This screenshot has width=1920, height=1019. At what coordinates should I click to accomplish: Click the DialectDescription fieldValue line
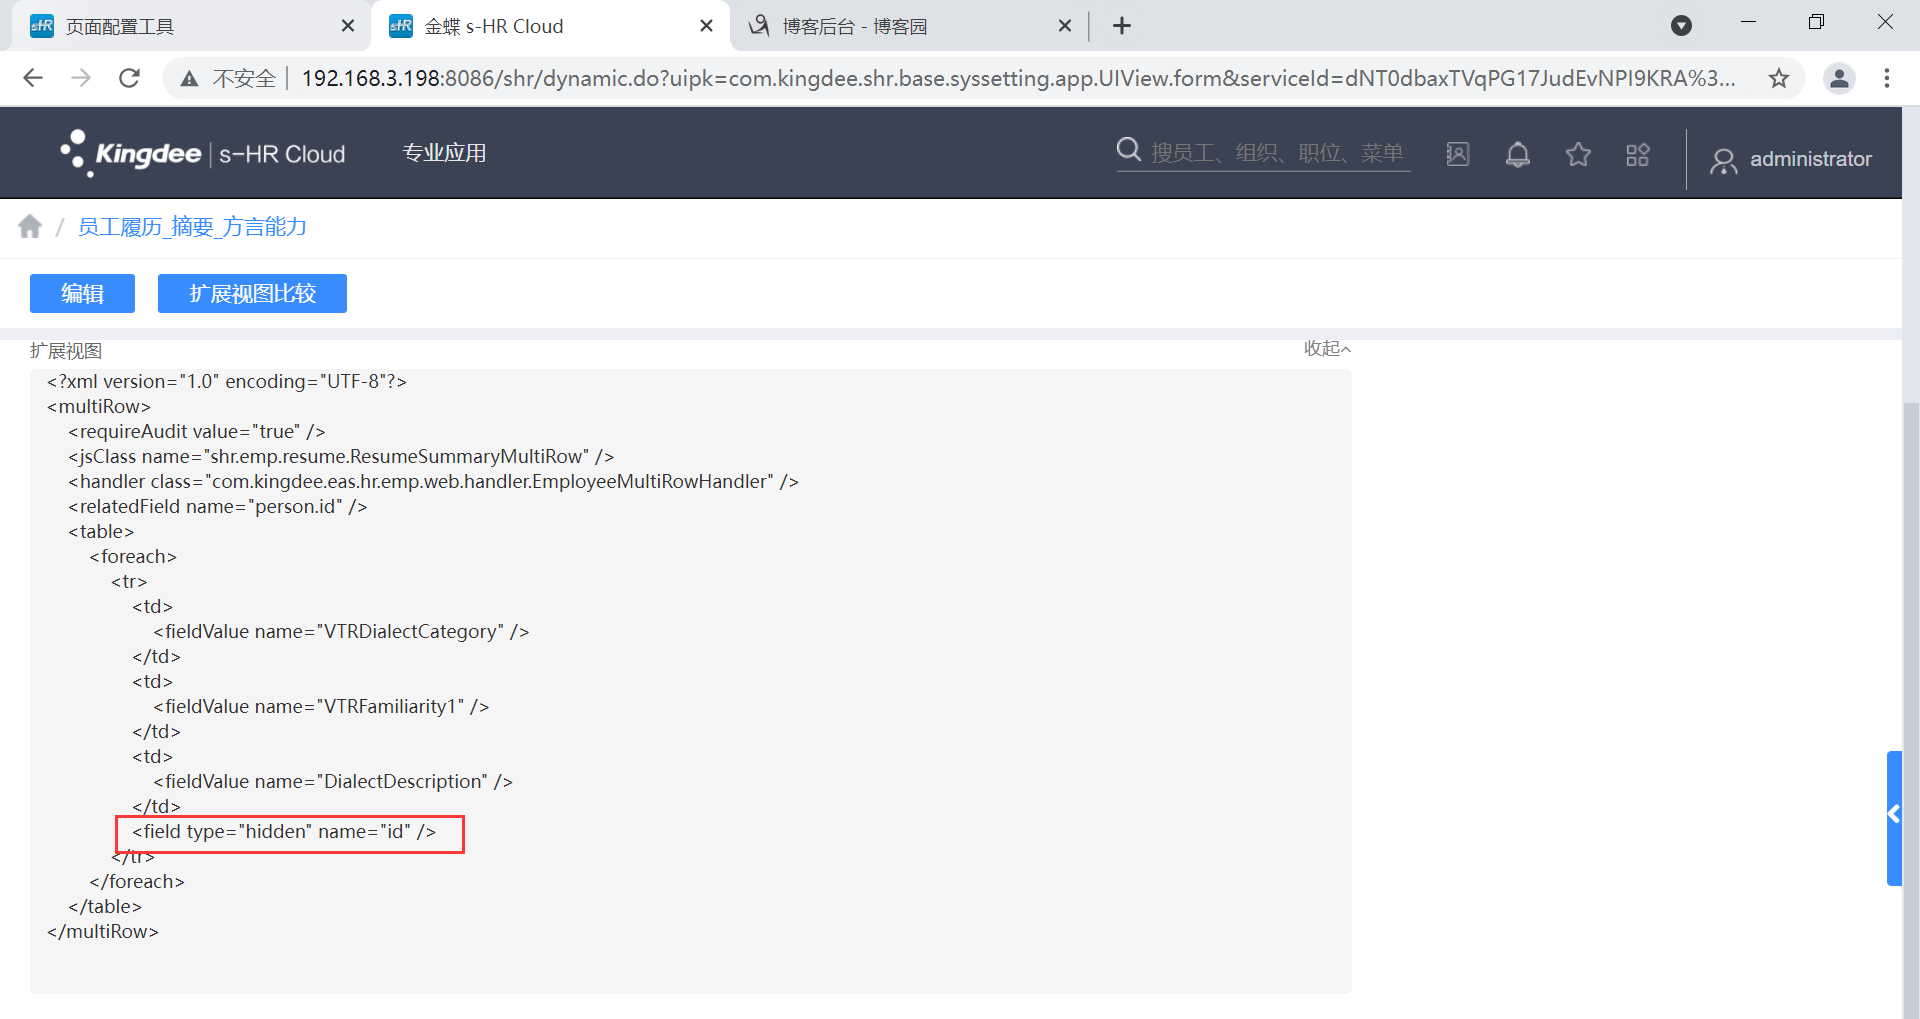[333, 782]
